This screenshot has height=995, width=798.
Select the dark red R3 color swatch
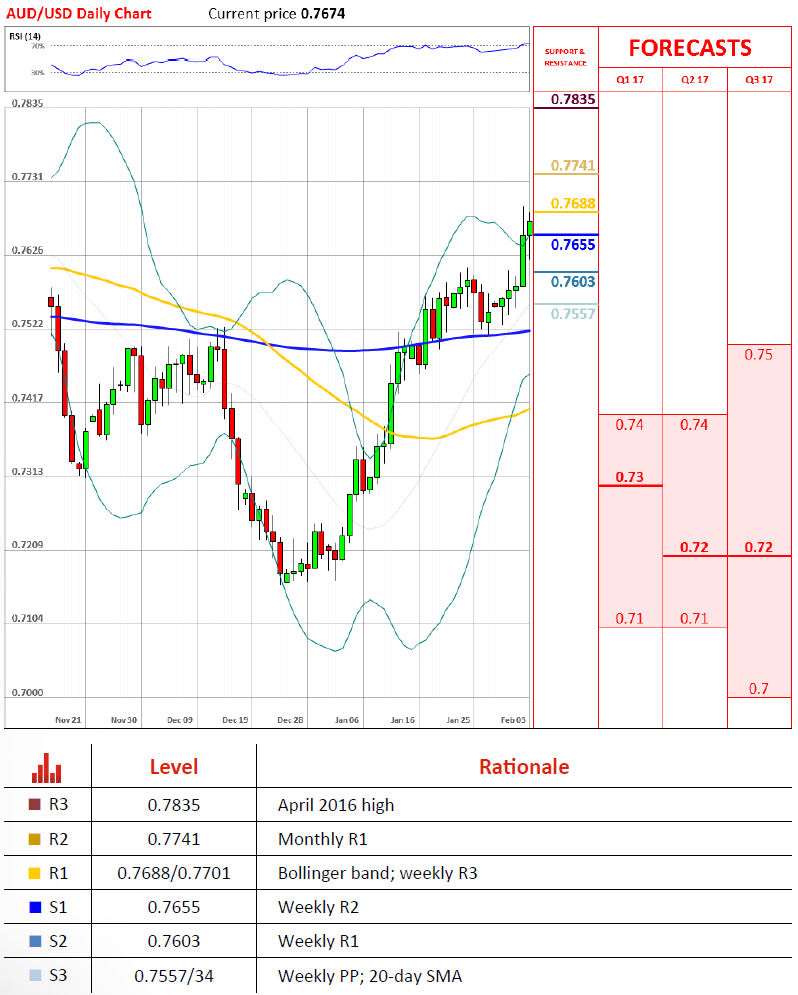(x=36, y=804)
